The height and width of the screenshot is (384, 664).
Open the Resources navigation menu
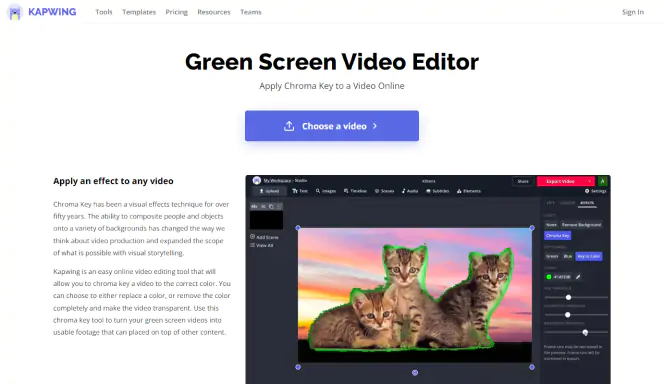(214, 12)
